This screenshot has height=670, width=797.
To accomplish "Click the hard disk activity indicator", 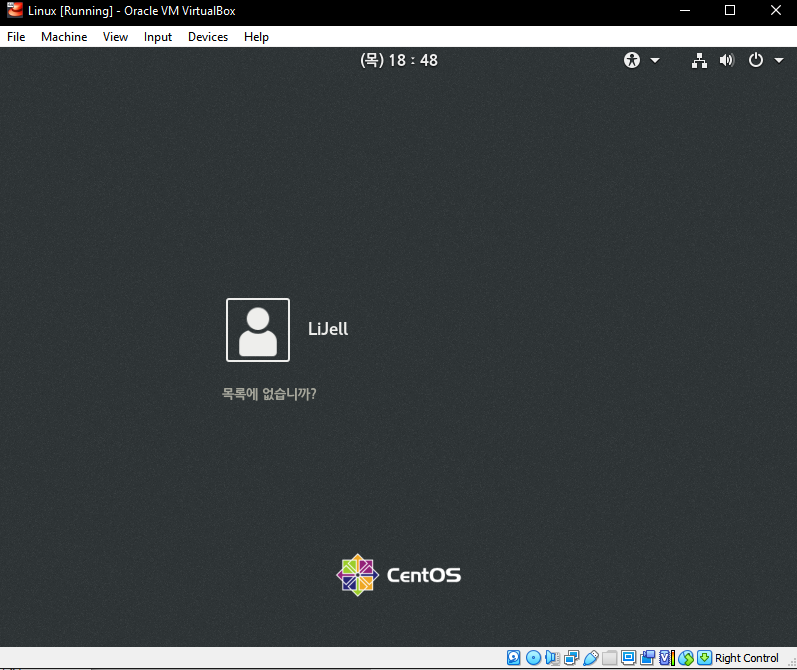I will click(x=513, y=658).
